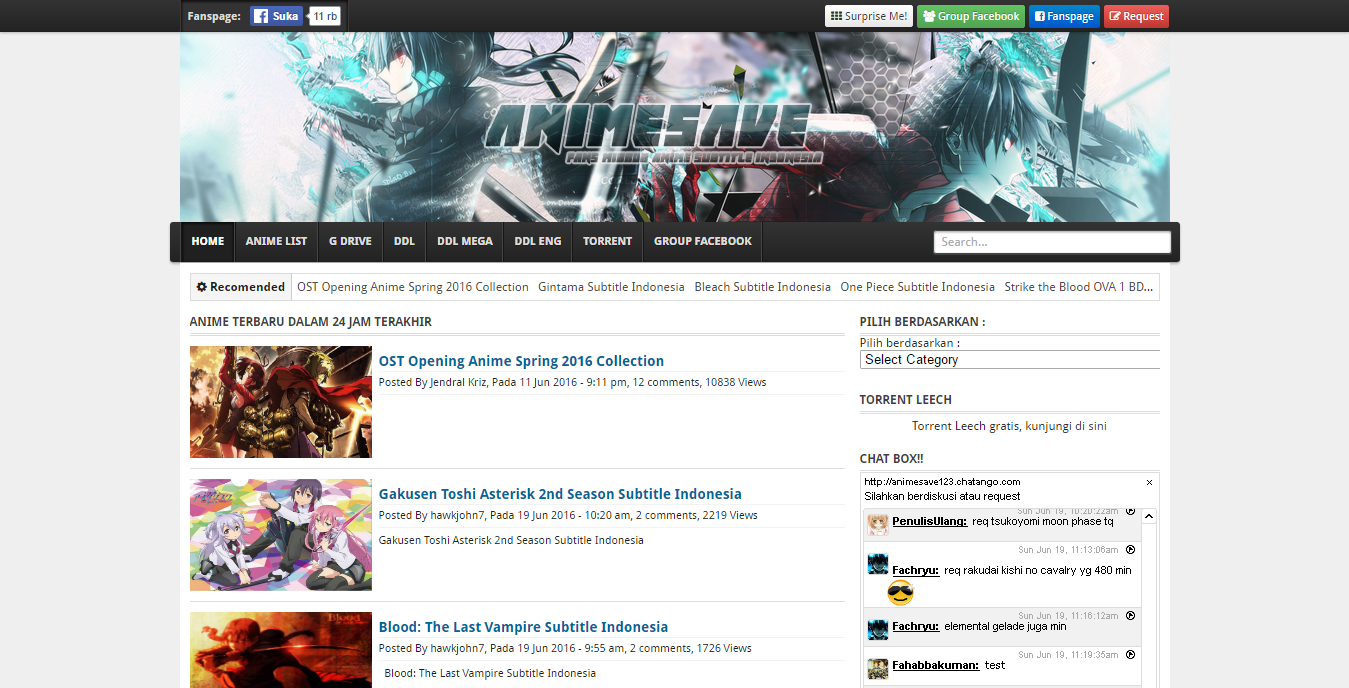Open the blue Fanspage button
Screen dimensions: 1349x688
click(x=1064, y=16)
